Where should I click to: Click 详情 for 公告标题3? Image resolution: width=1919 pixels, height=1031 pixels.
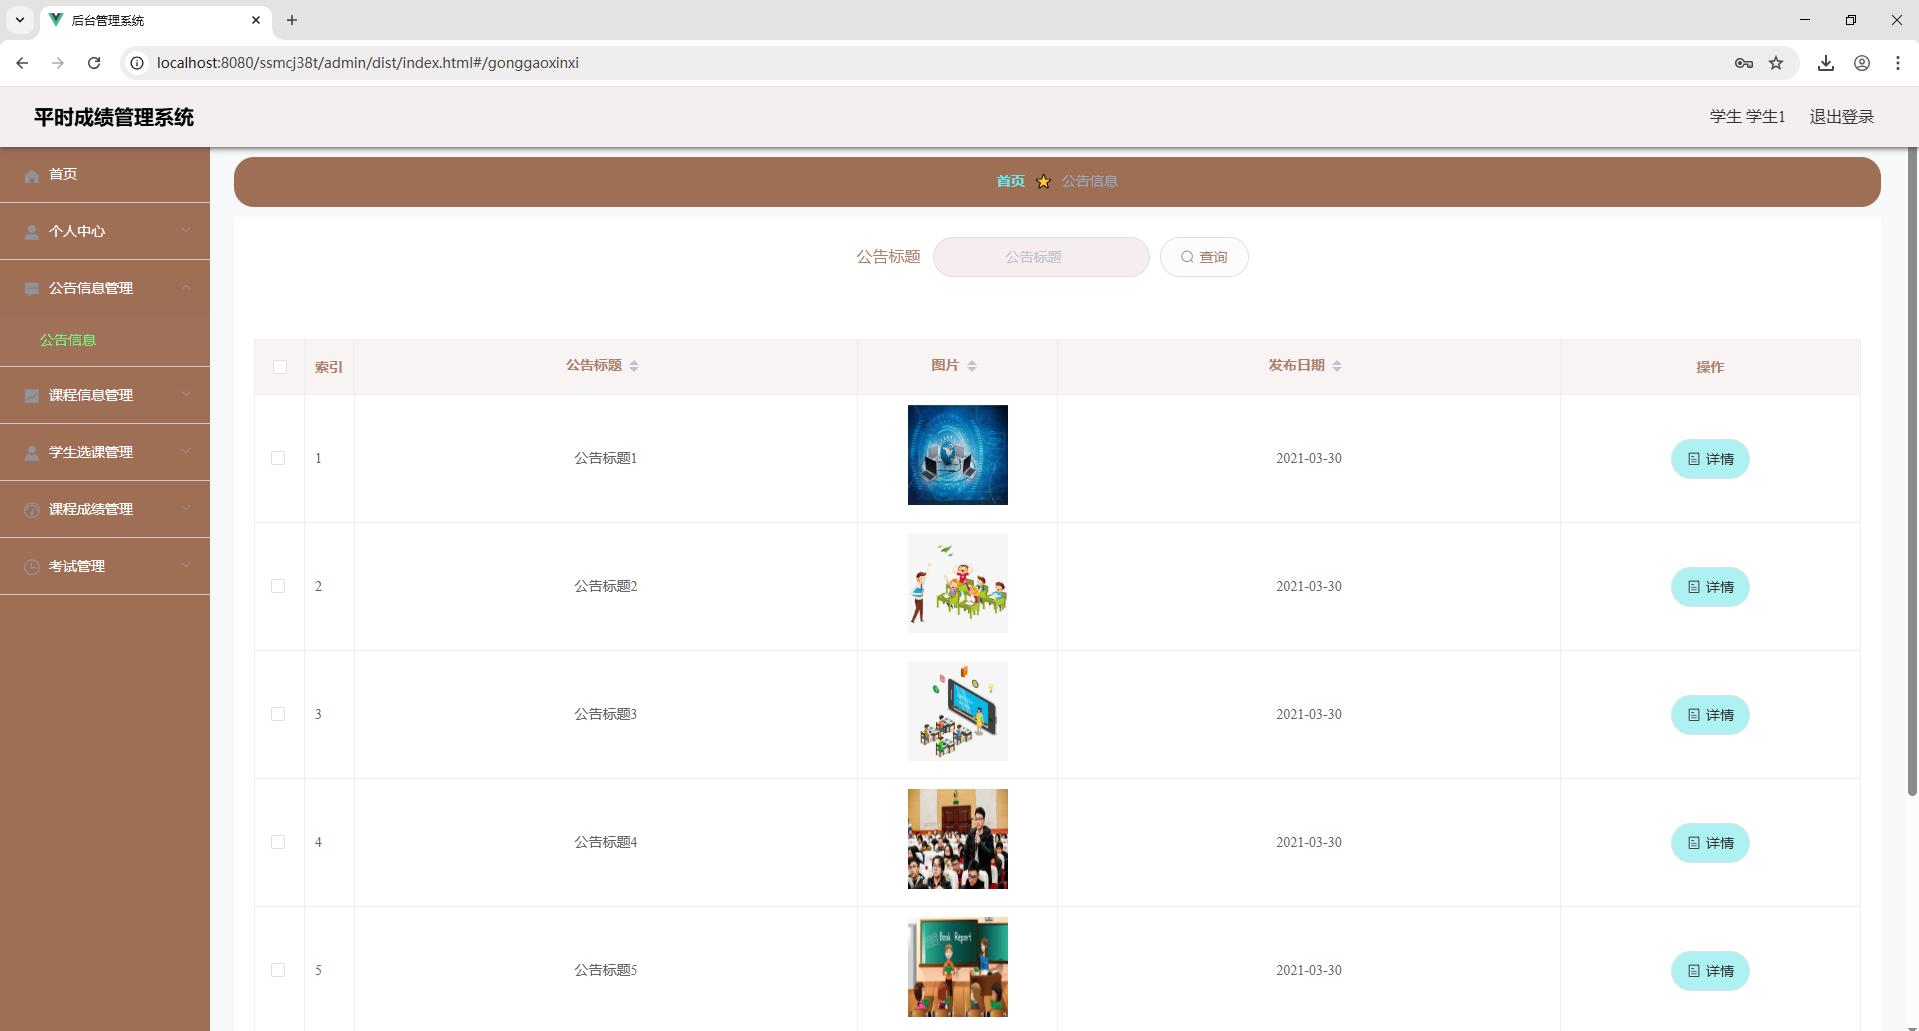1710,715
